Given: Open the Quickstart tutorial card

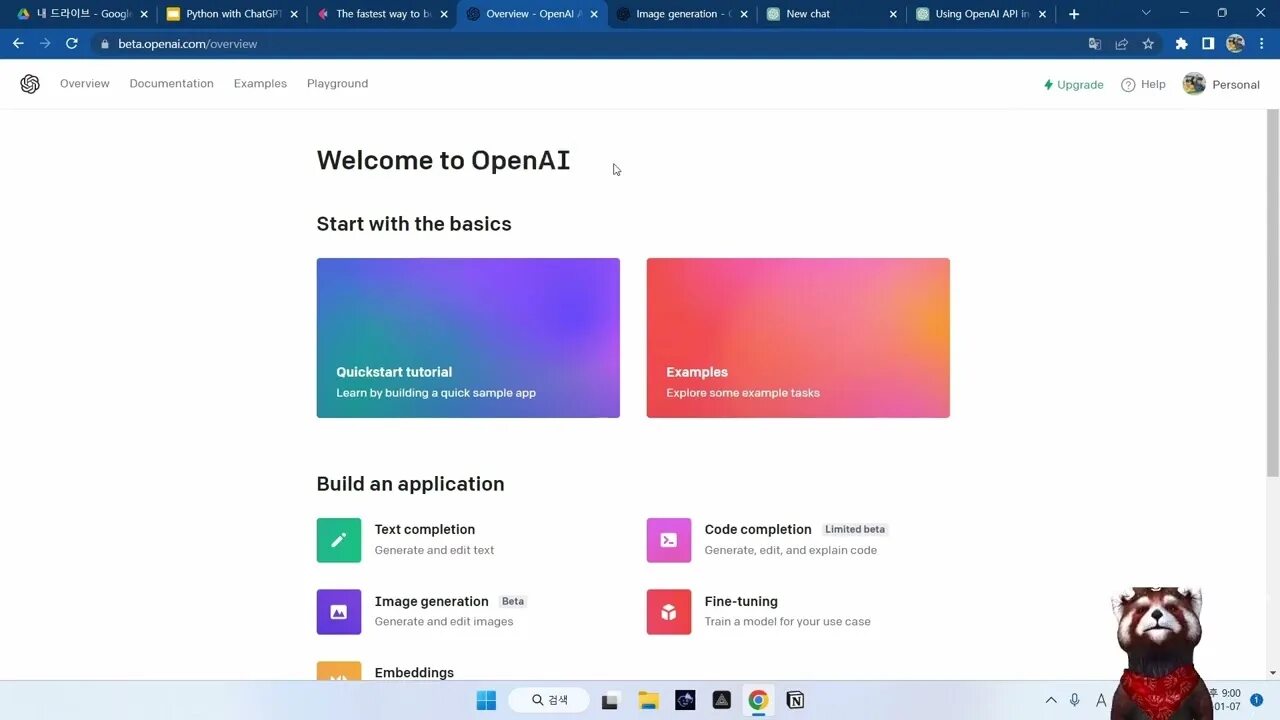Looking at the screenshot, I should coord(468,338).
